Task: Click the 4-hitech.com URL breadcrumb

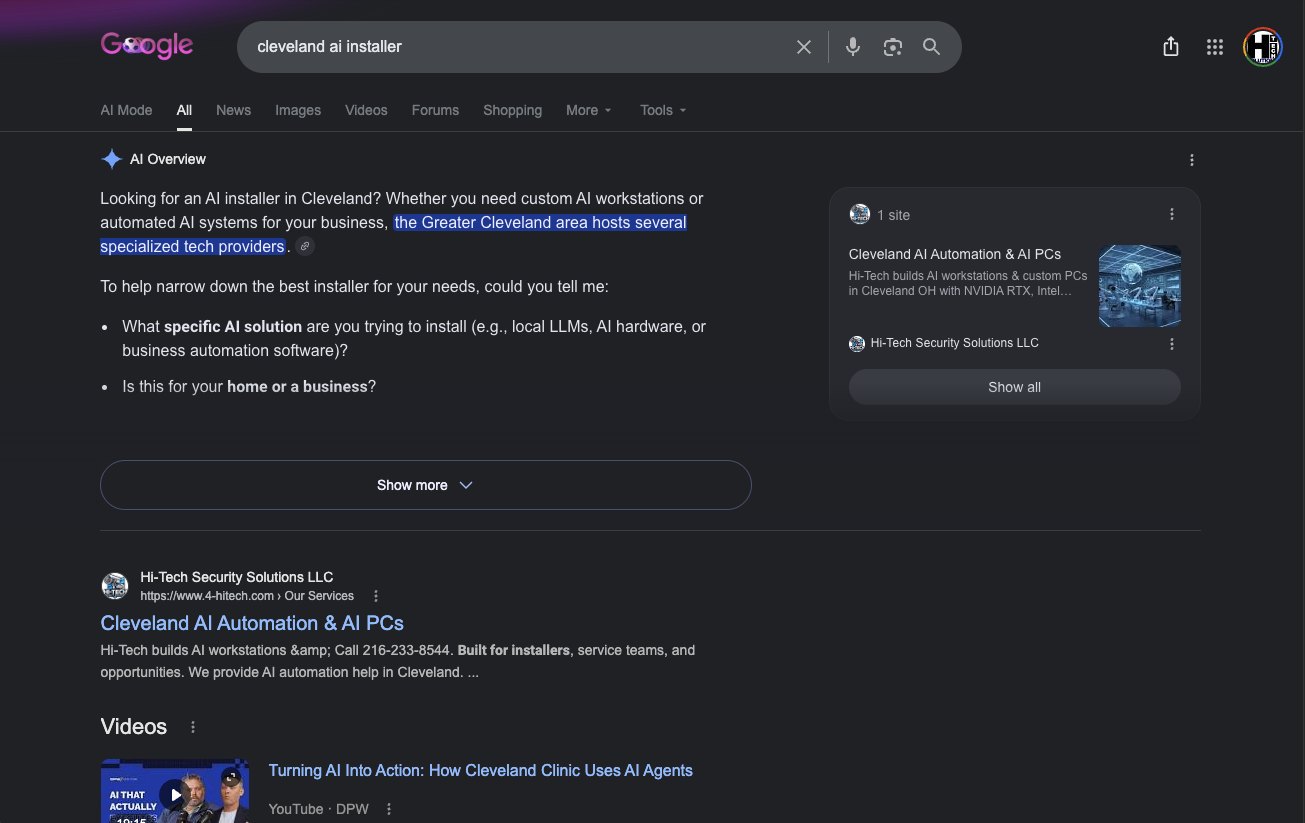Action: [247, 596]
